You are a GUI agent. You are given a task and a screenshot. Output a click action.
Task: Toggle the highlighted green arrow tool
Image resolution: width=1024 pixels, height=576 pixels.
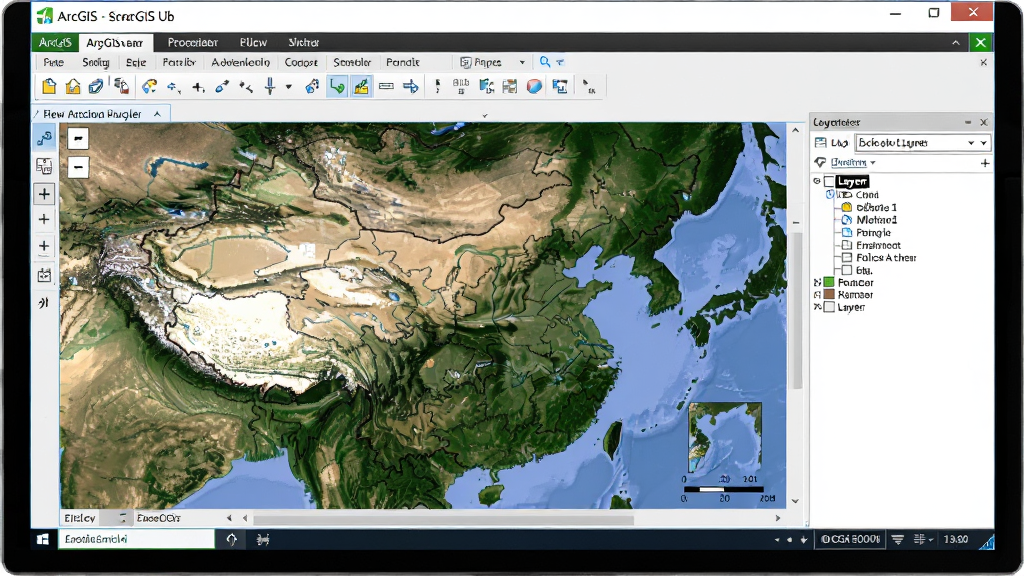point(337,86)
